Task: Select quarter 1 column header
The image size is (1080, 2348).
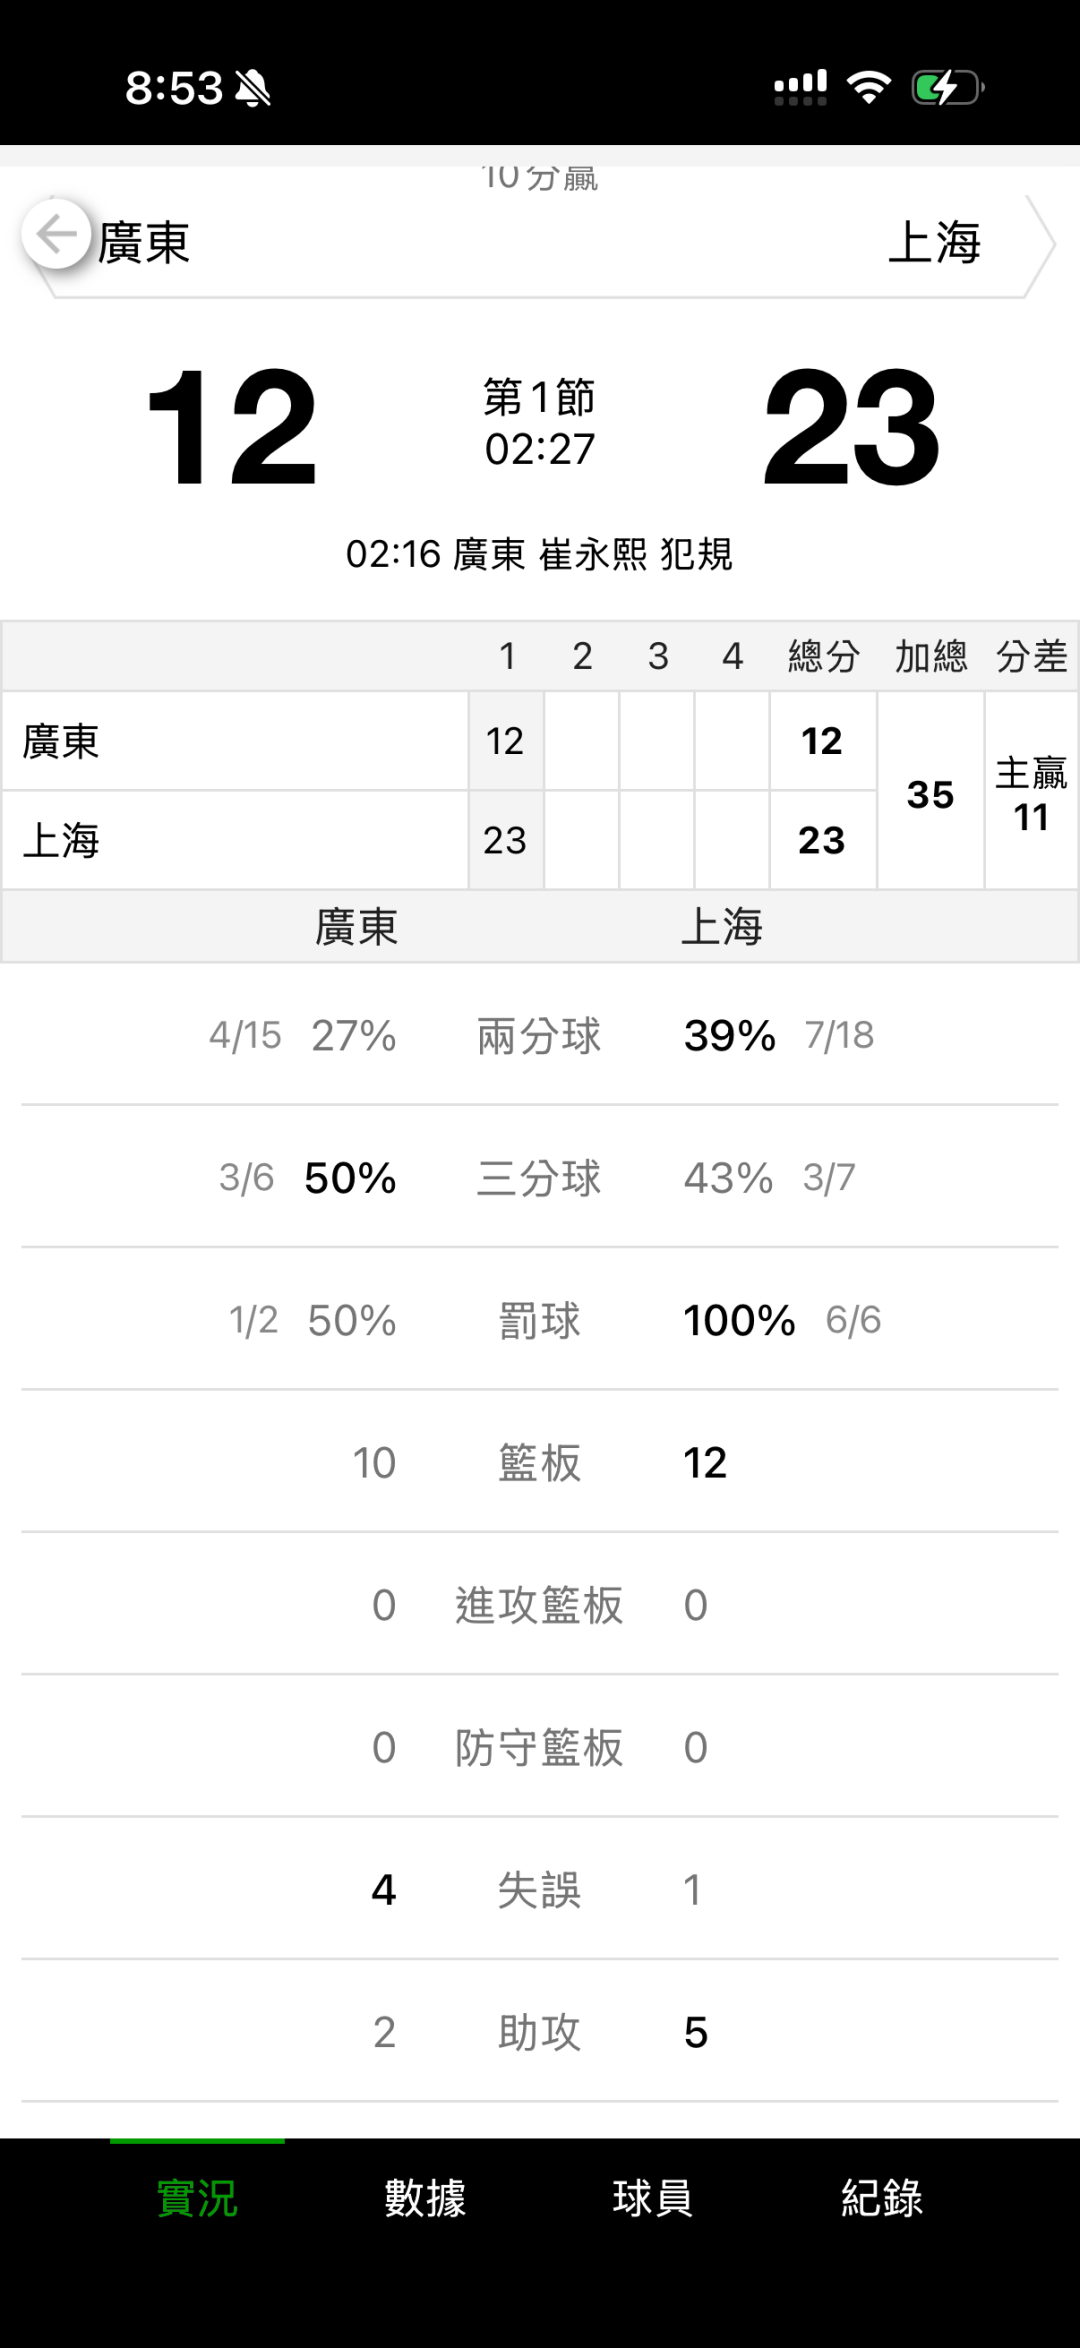Action: 507,657
